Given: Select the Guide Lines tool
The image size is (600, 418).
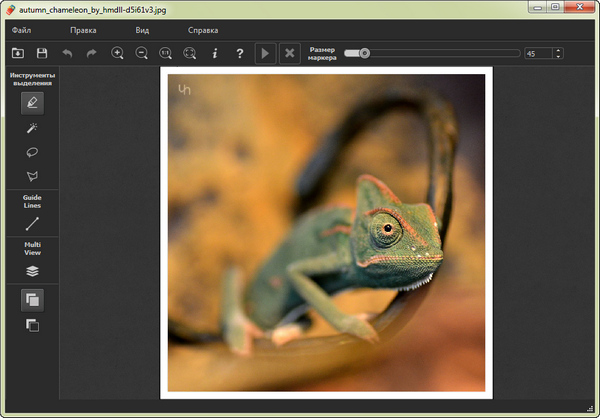Looking at the screenshot, I should pos(32,224).
